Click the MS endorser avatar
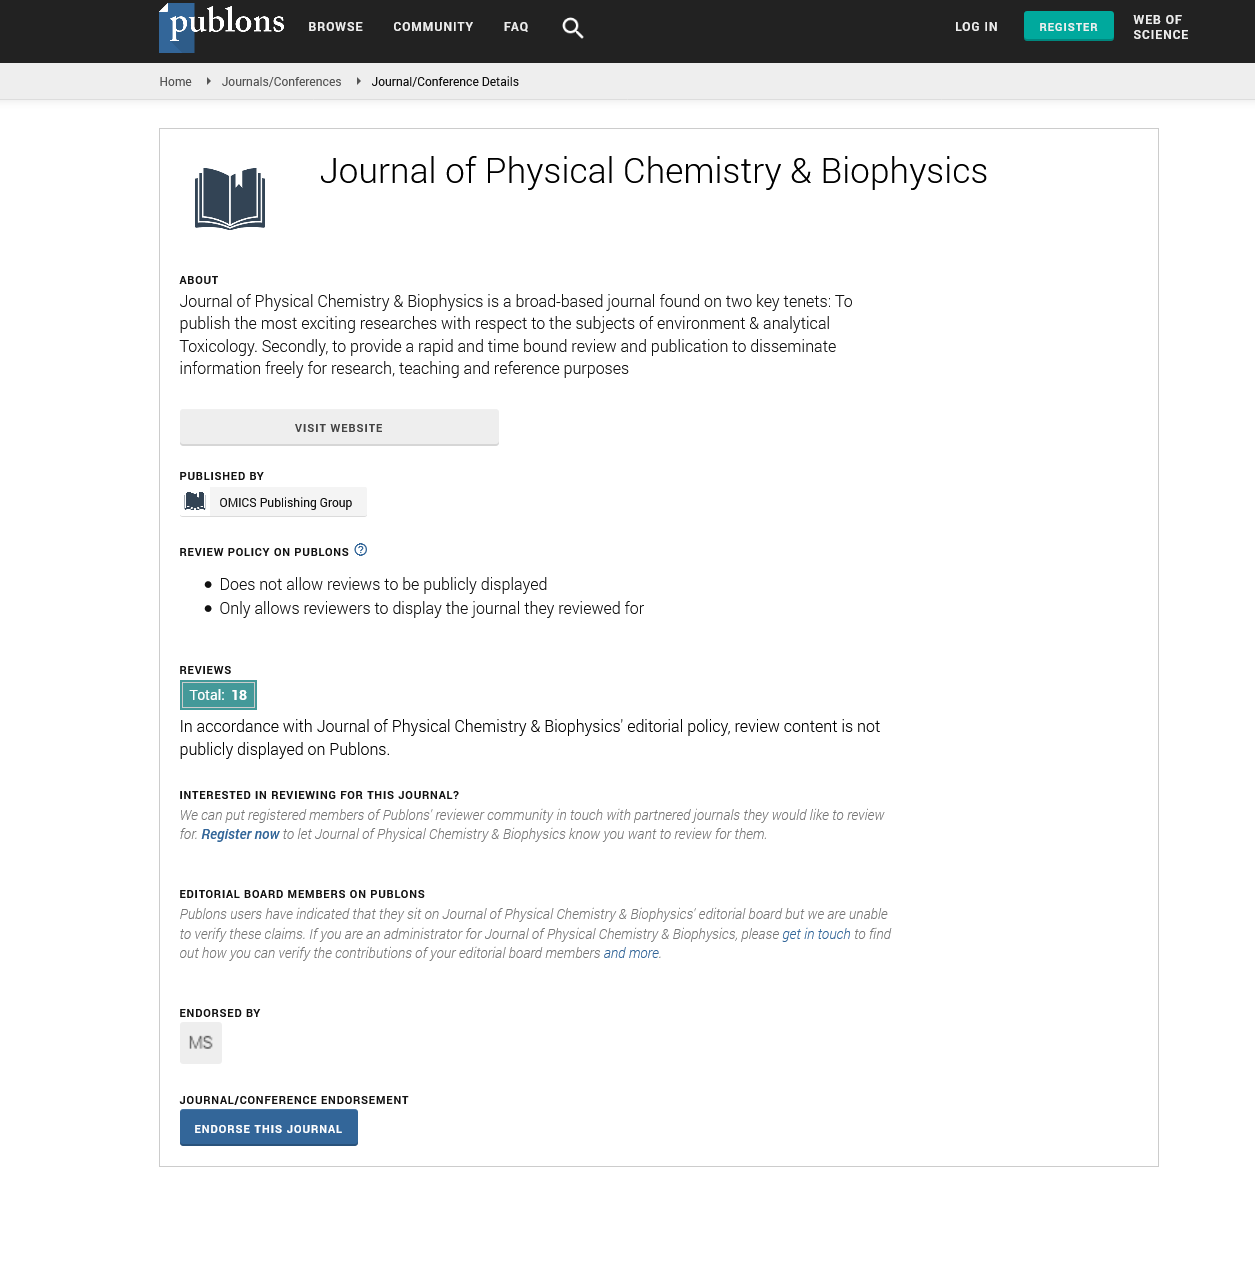1255x1261 pixels. coord(201,1043)
